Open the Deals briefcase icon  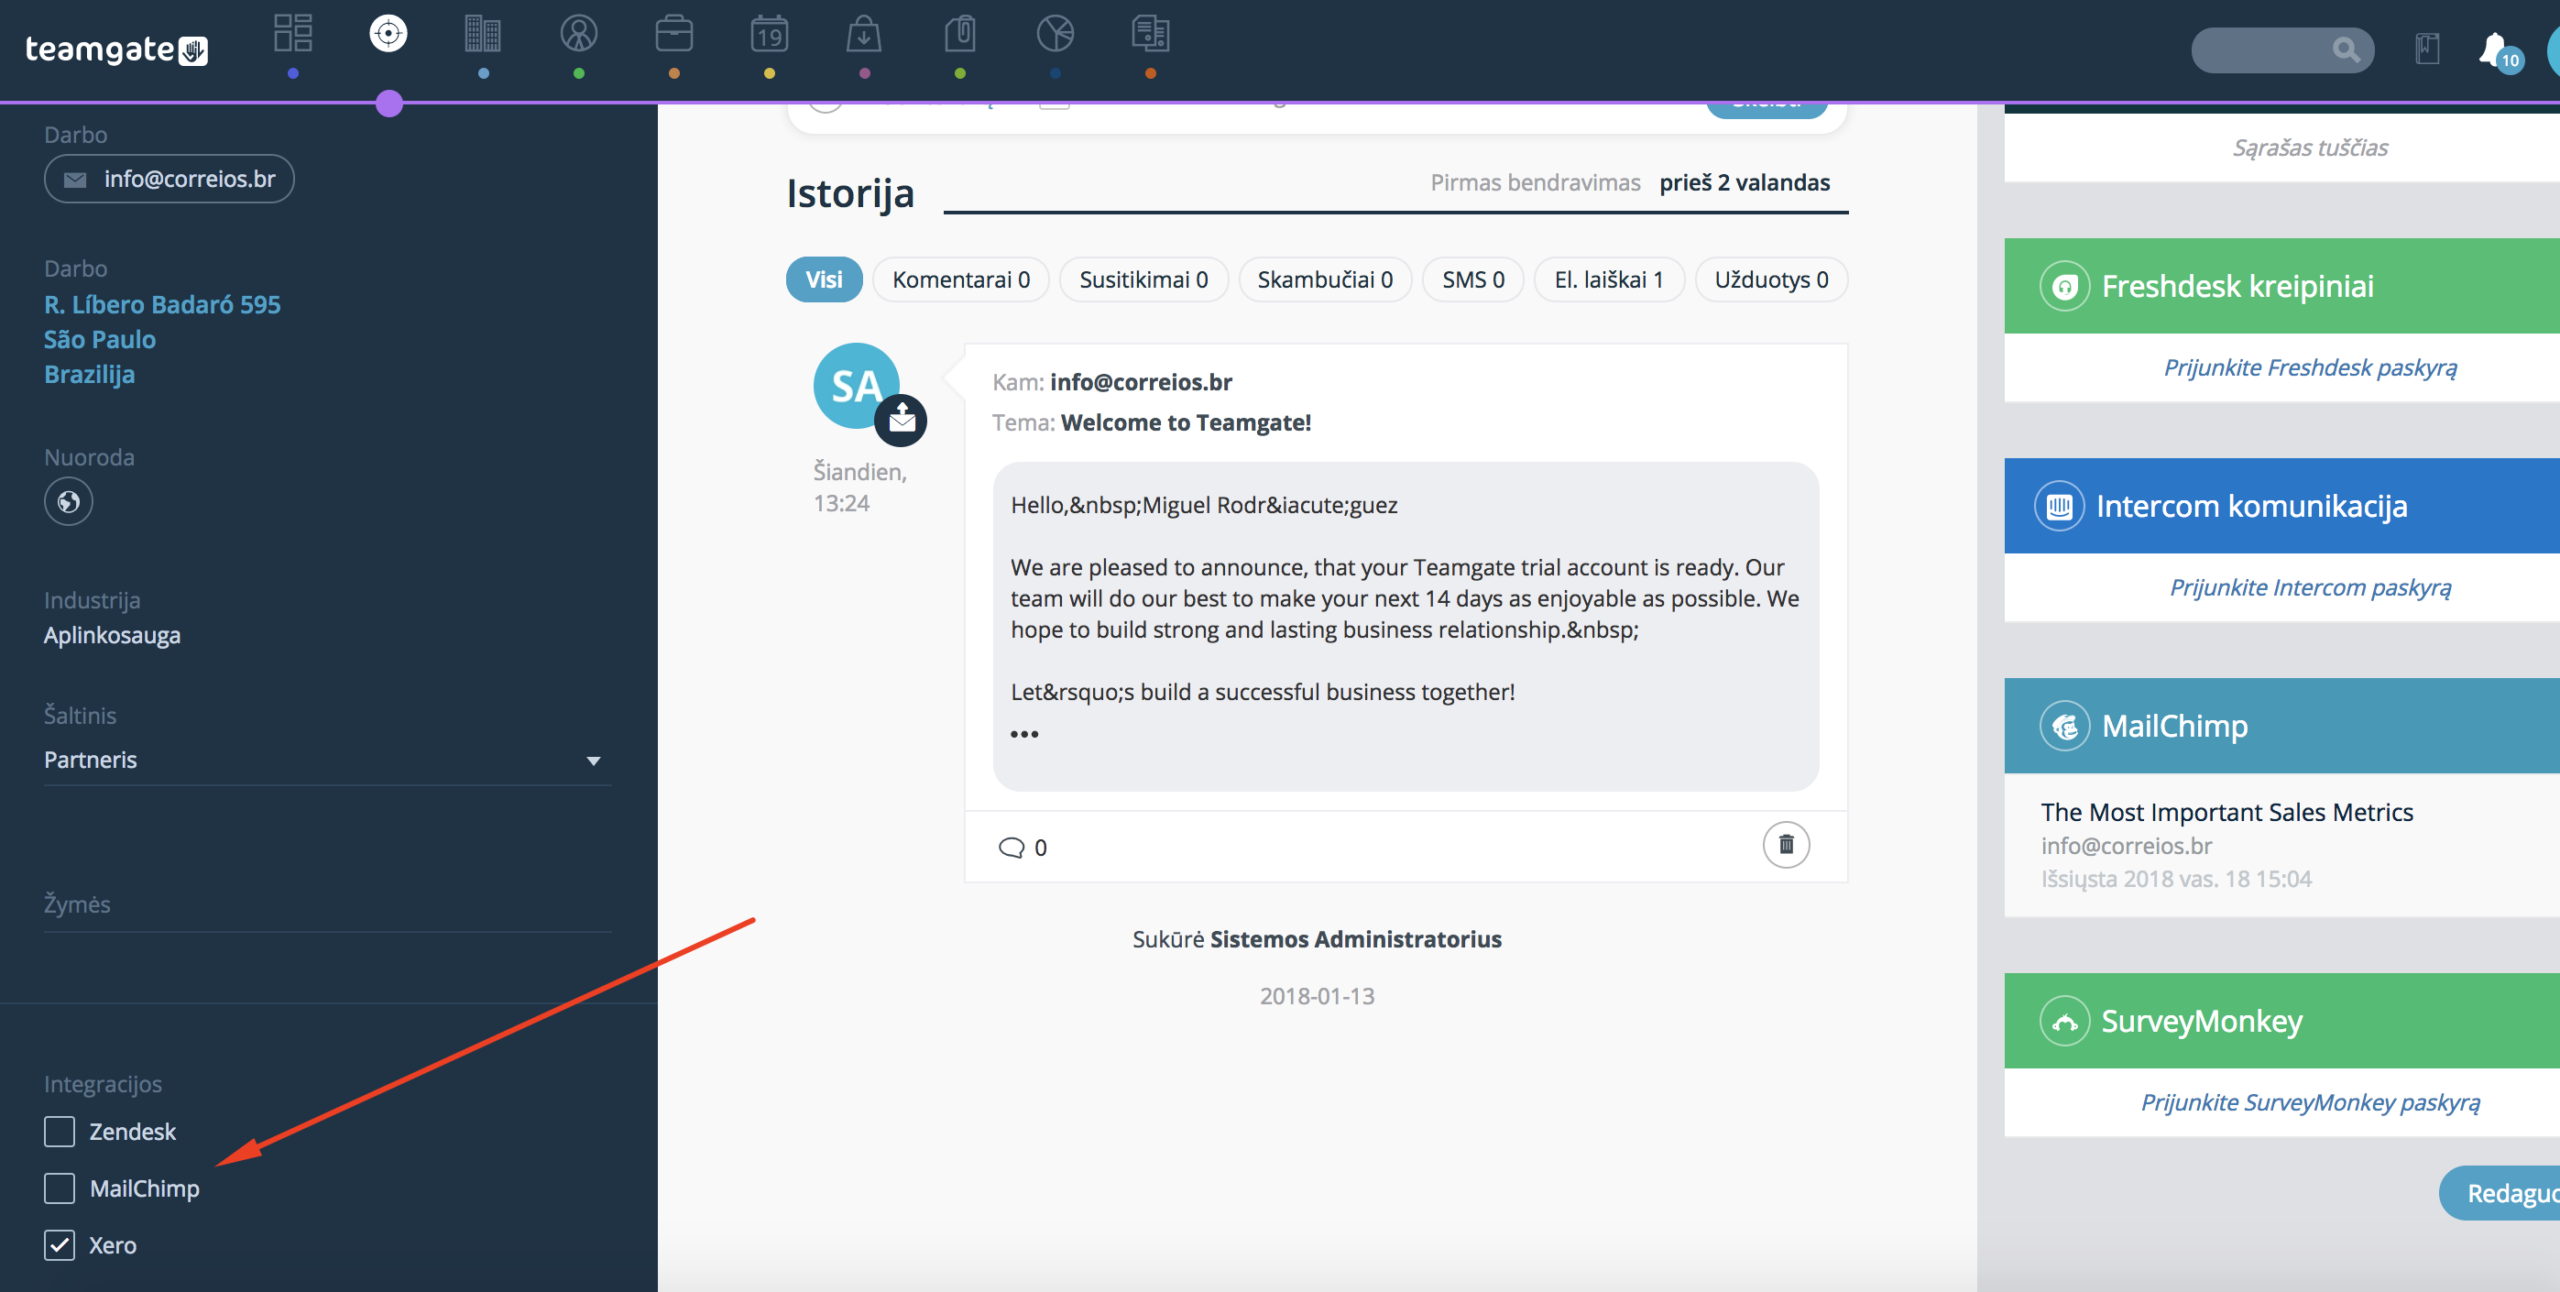click(x=674, y=34)
